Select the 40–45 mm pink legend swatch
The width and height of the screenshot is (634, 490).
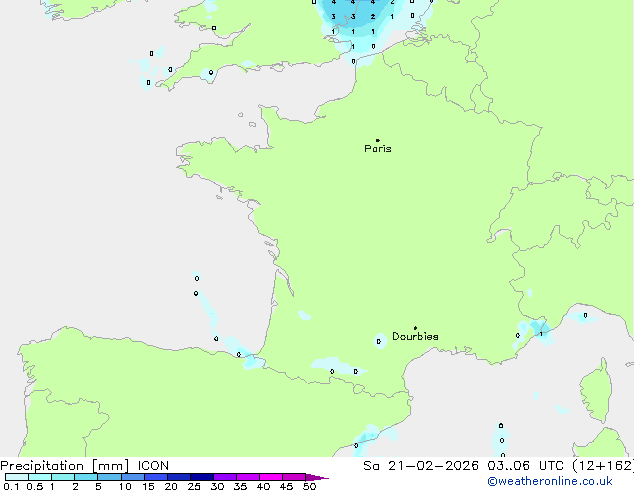coord(271,477)
